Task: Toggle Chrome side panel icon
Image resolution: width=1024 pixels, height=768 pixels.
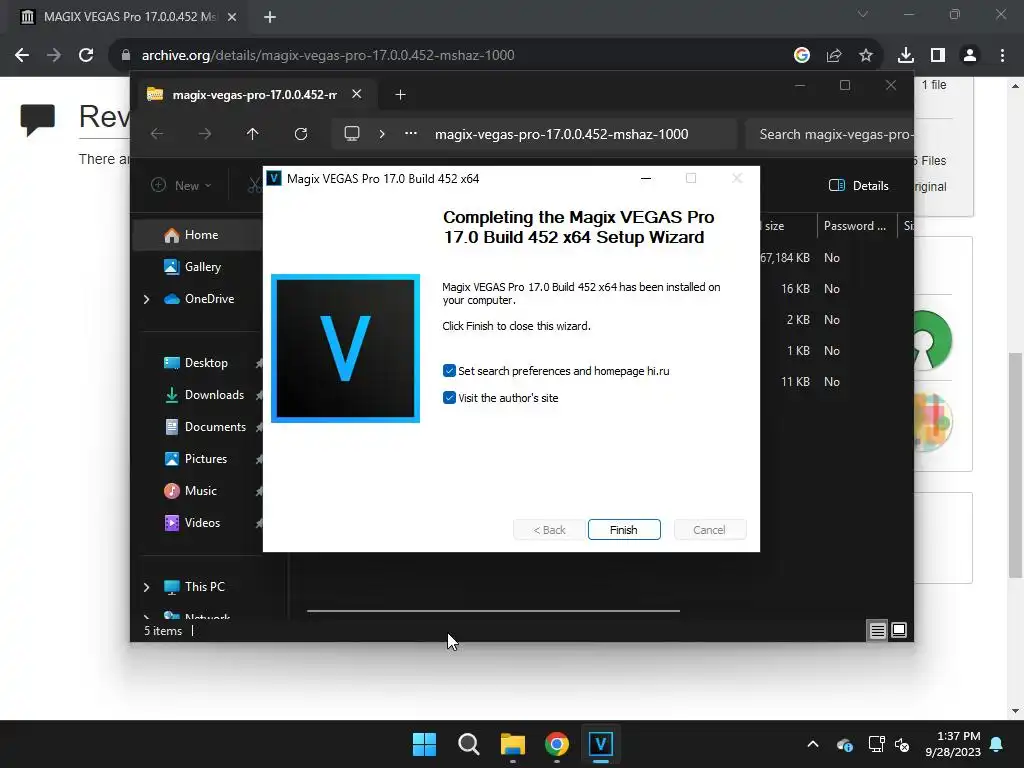Action: [x=938, y=55]
